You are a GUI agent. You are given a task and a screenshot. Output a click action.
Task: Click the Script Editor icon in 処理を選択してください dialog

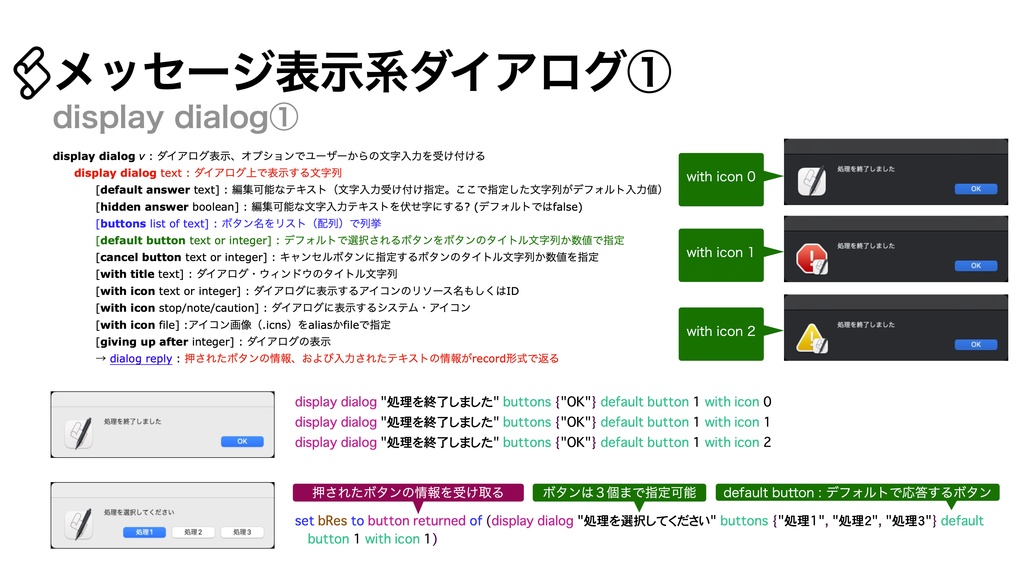[78, 523]
